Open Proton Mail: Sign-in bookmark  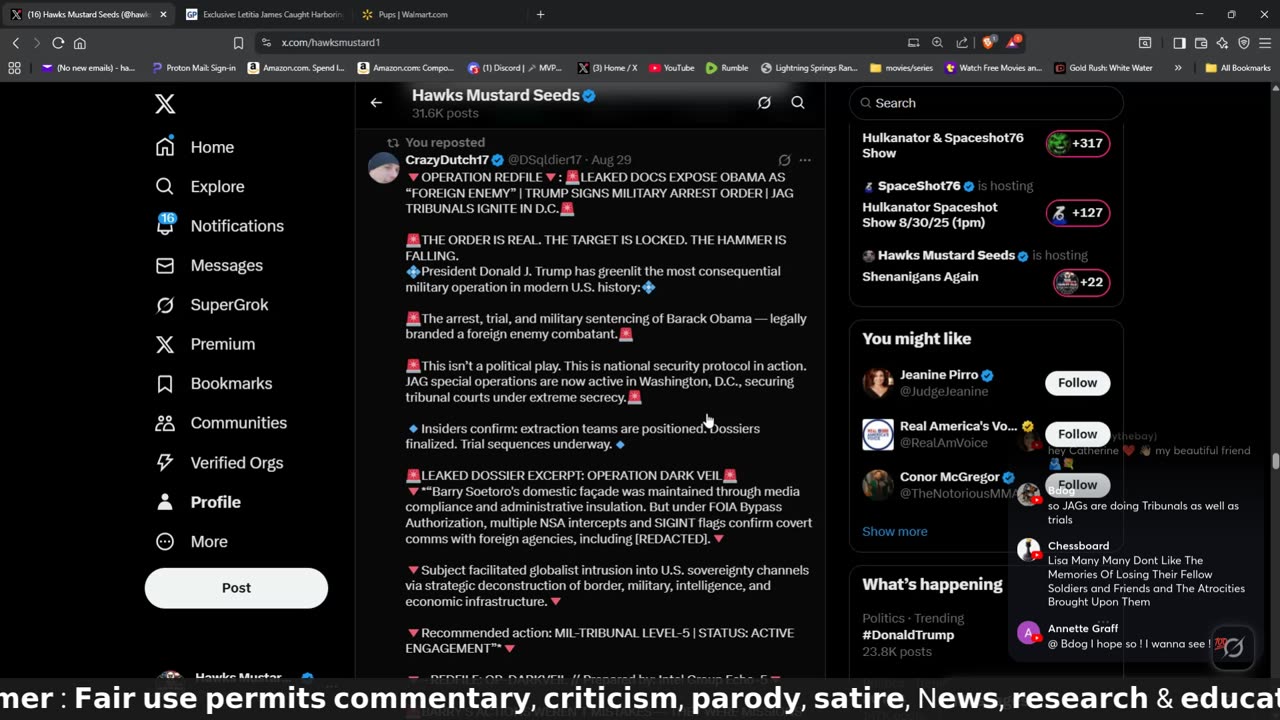click(x=194, y=68)
